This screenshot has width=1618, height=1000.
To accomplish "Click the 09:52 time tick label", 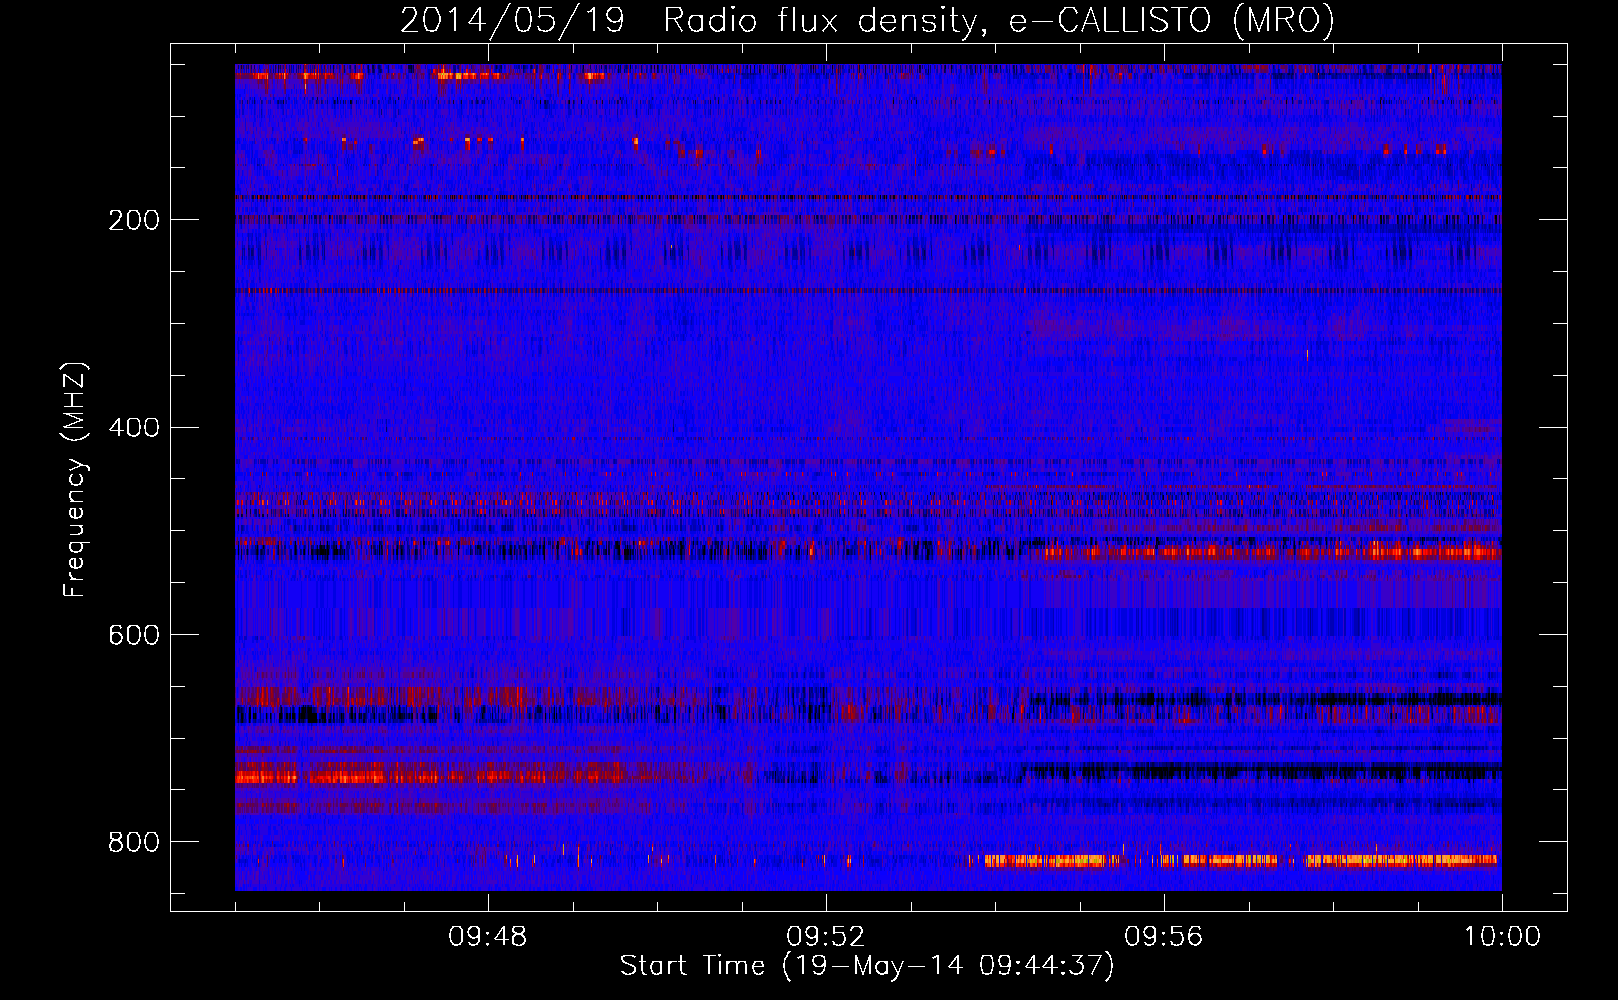I will tap(826, 937).
